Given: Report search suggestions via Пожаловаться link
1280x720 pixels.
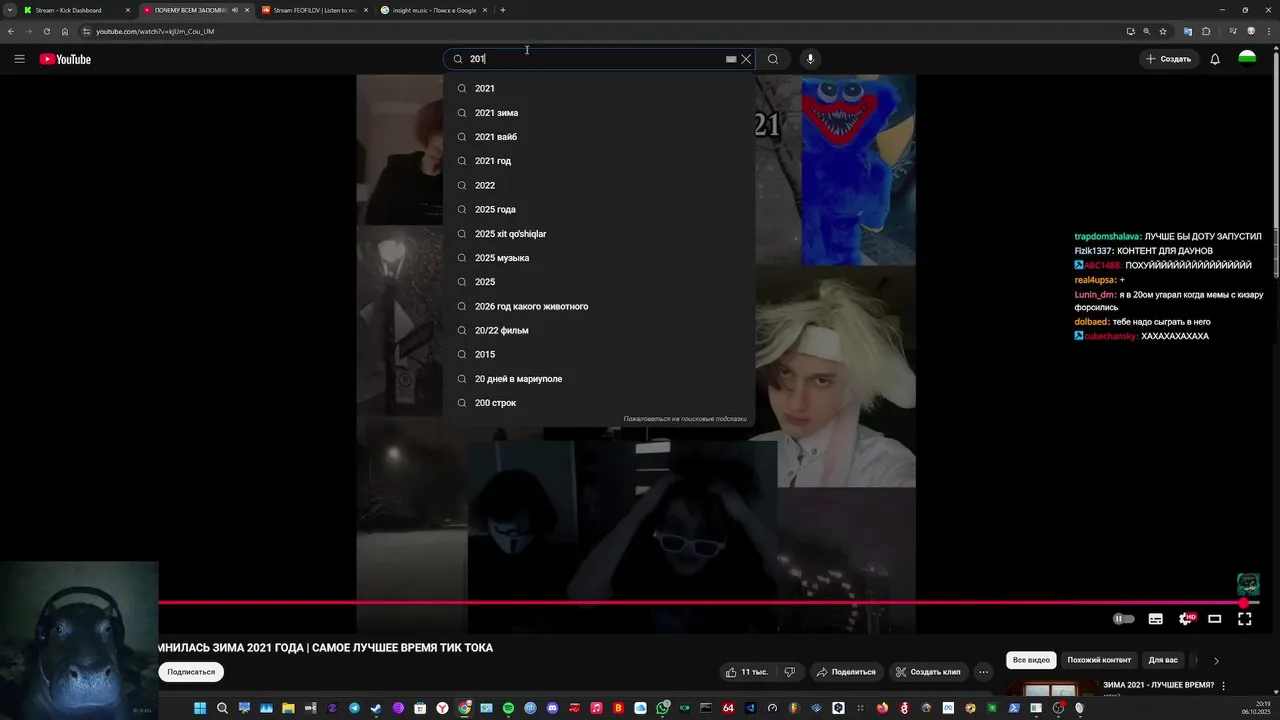Looking at the screenshot, I should point(685,419).
